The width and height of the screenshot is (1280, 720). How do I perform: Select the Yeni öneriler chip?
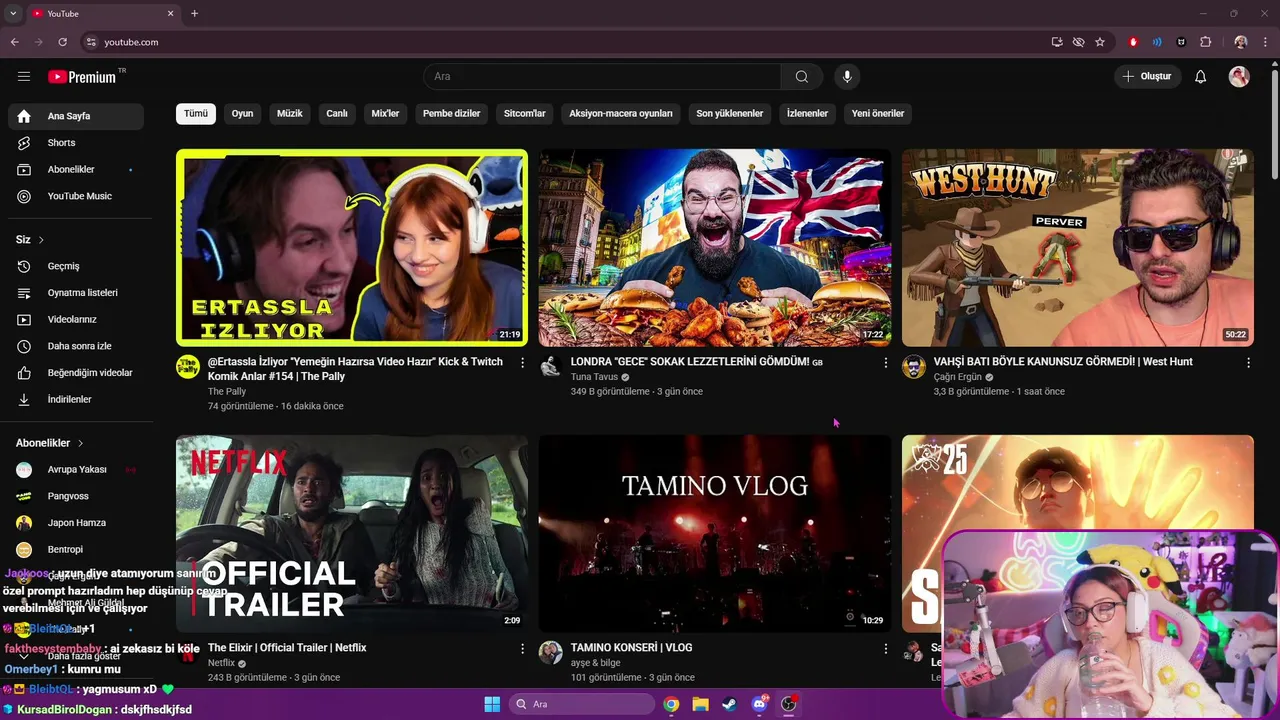(878, 113)
